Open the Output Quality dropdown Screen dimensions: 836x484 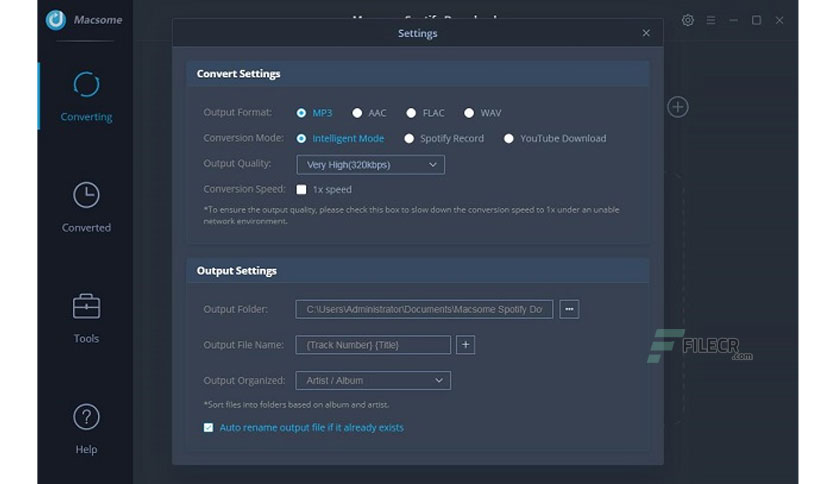(x=371, y=165)
